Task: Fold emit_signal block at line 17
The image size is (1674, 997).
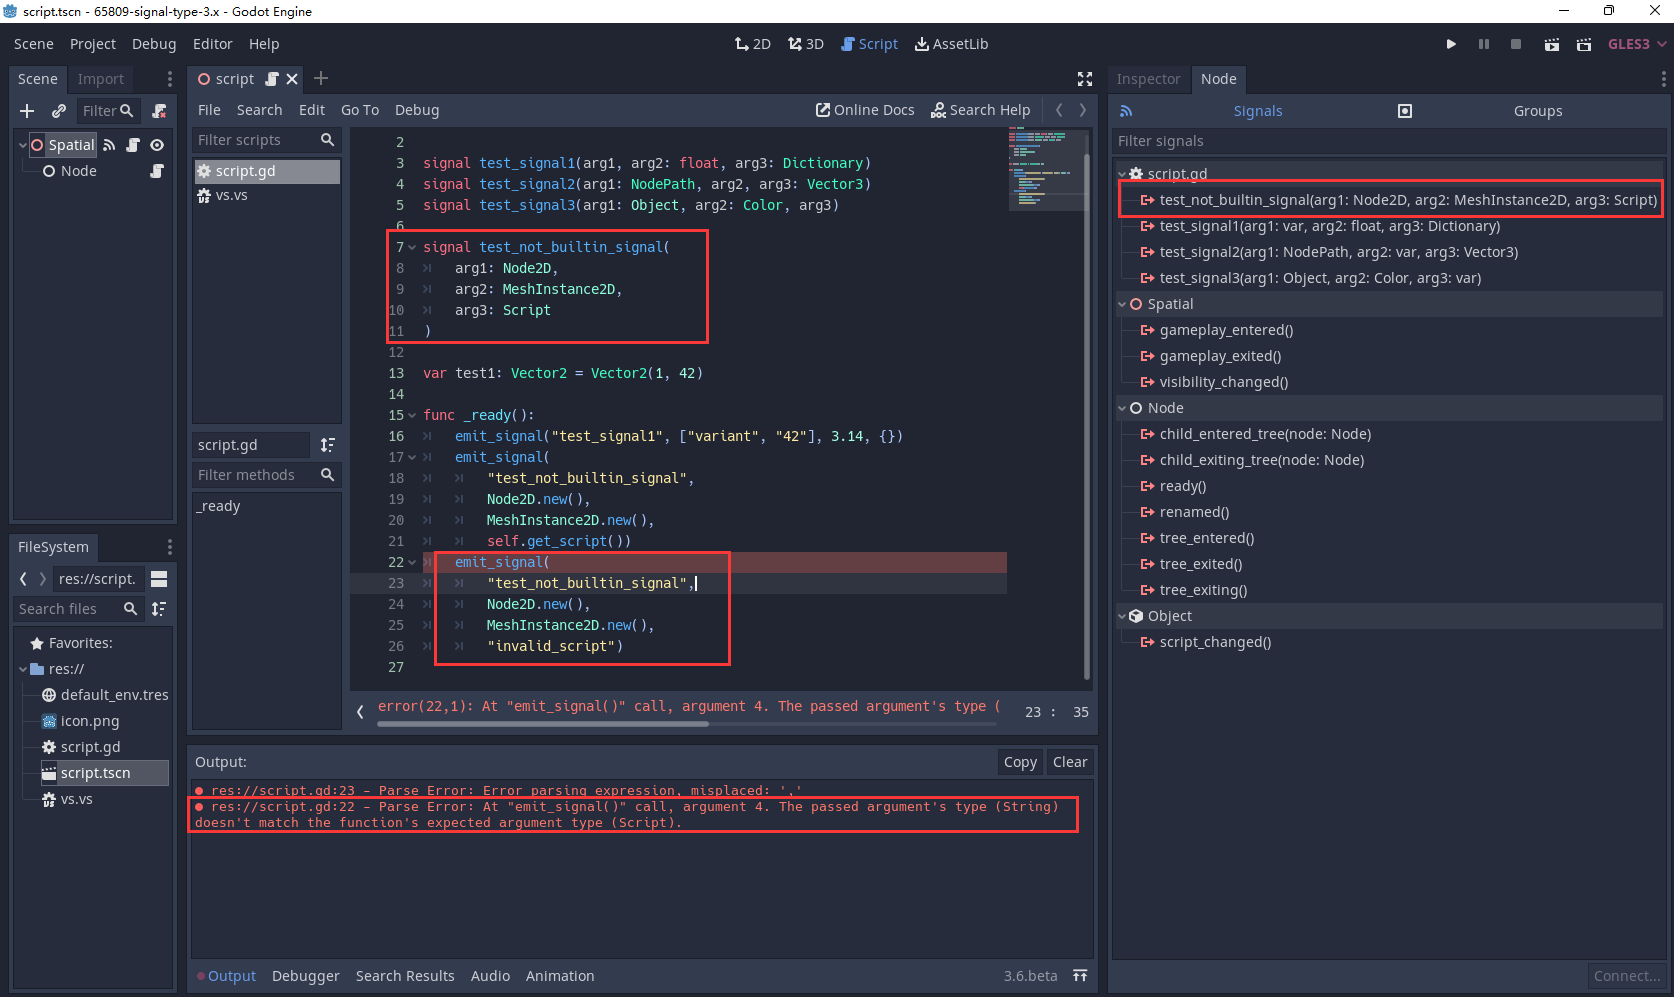Action: click(x=412, y=457)
